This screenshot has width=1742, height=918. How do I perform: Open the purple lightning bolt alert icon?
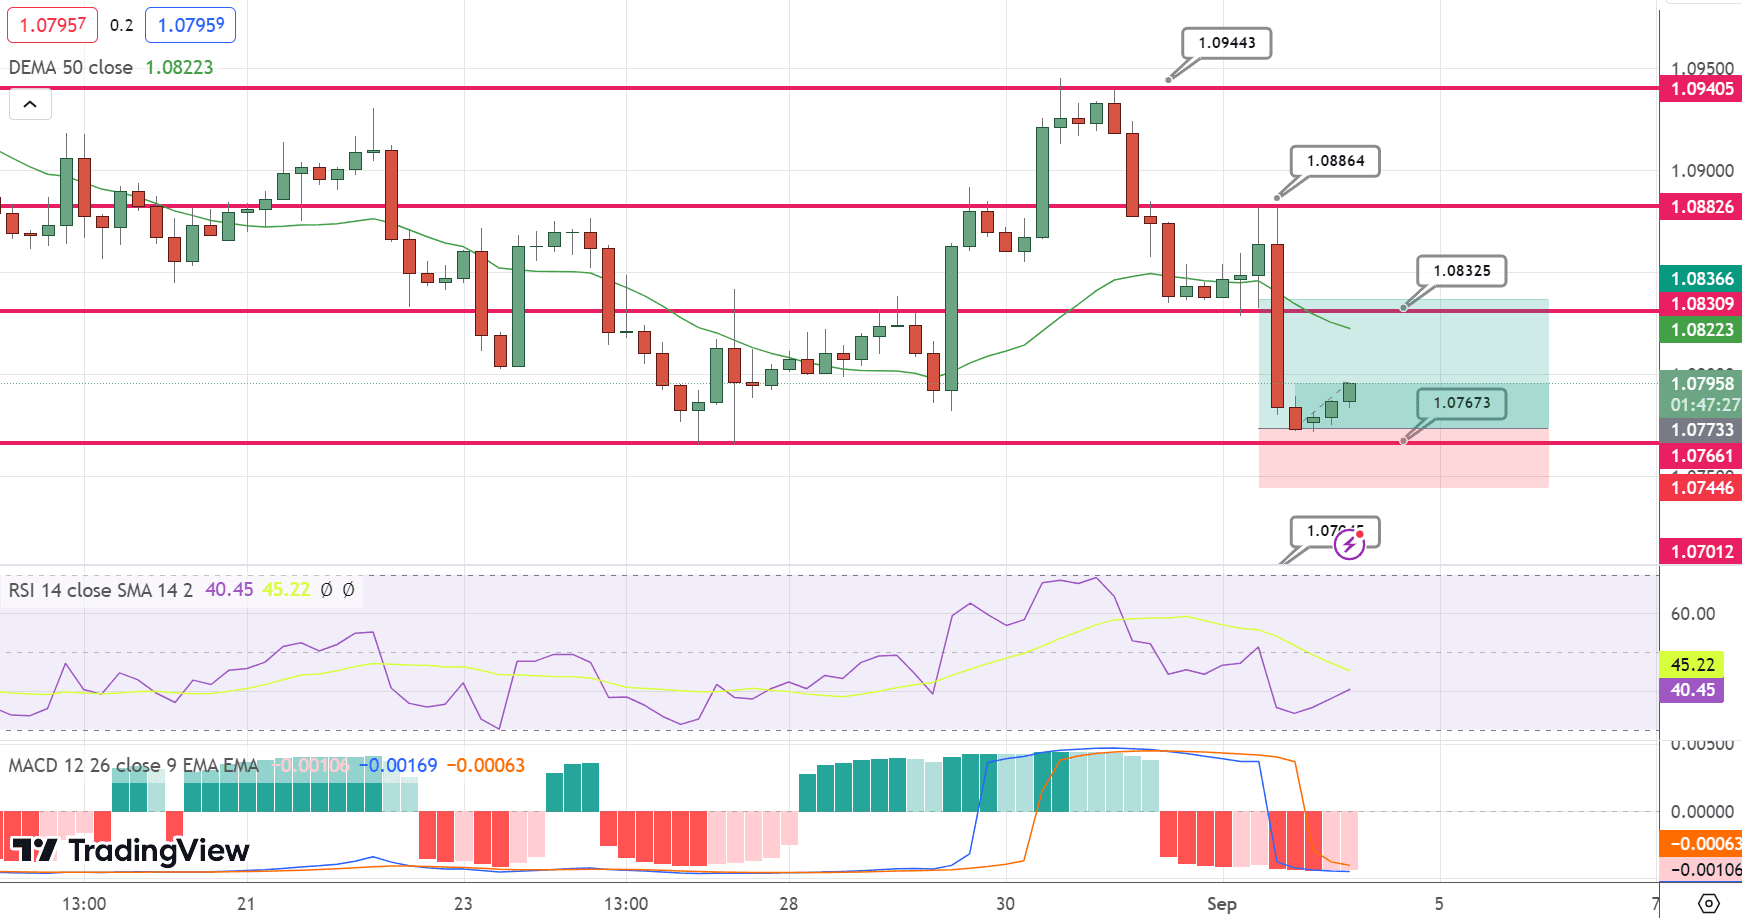pyautogui.click(x=1350, y=545)
